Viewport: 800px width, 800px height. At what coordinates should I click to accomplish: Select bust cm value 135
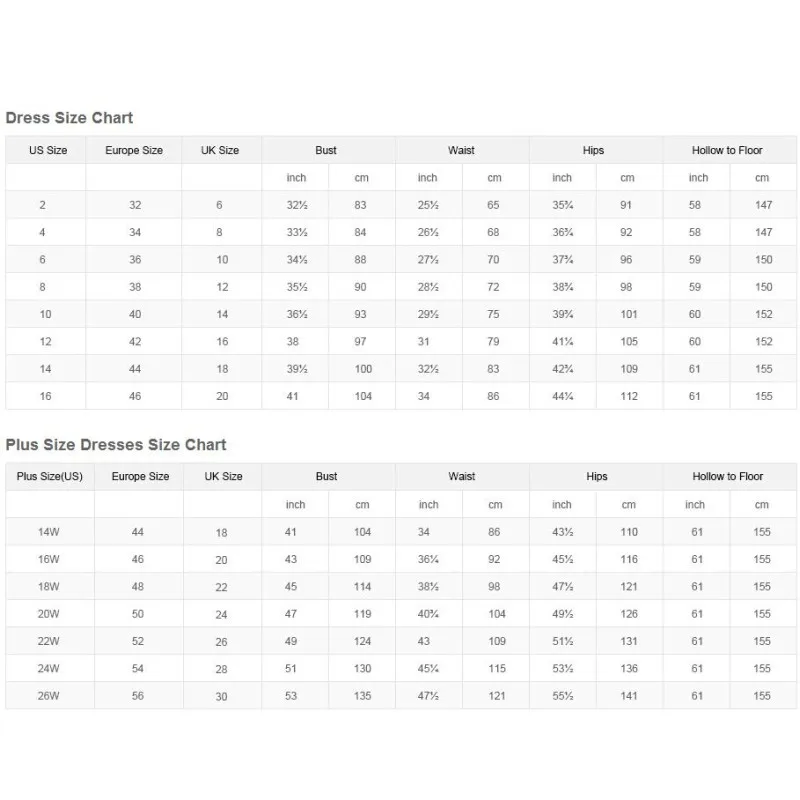tap(362, 695)
